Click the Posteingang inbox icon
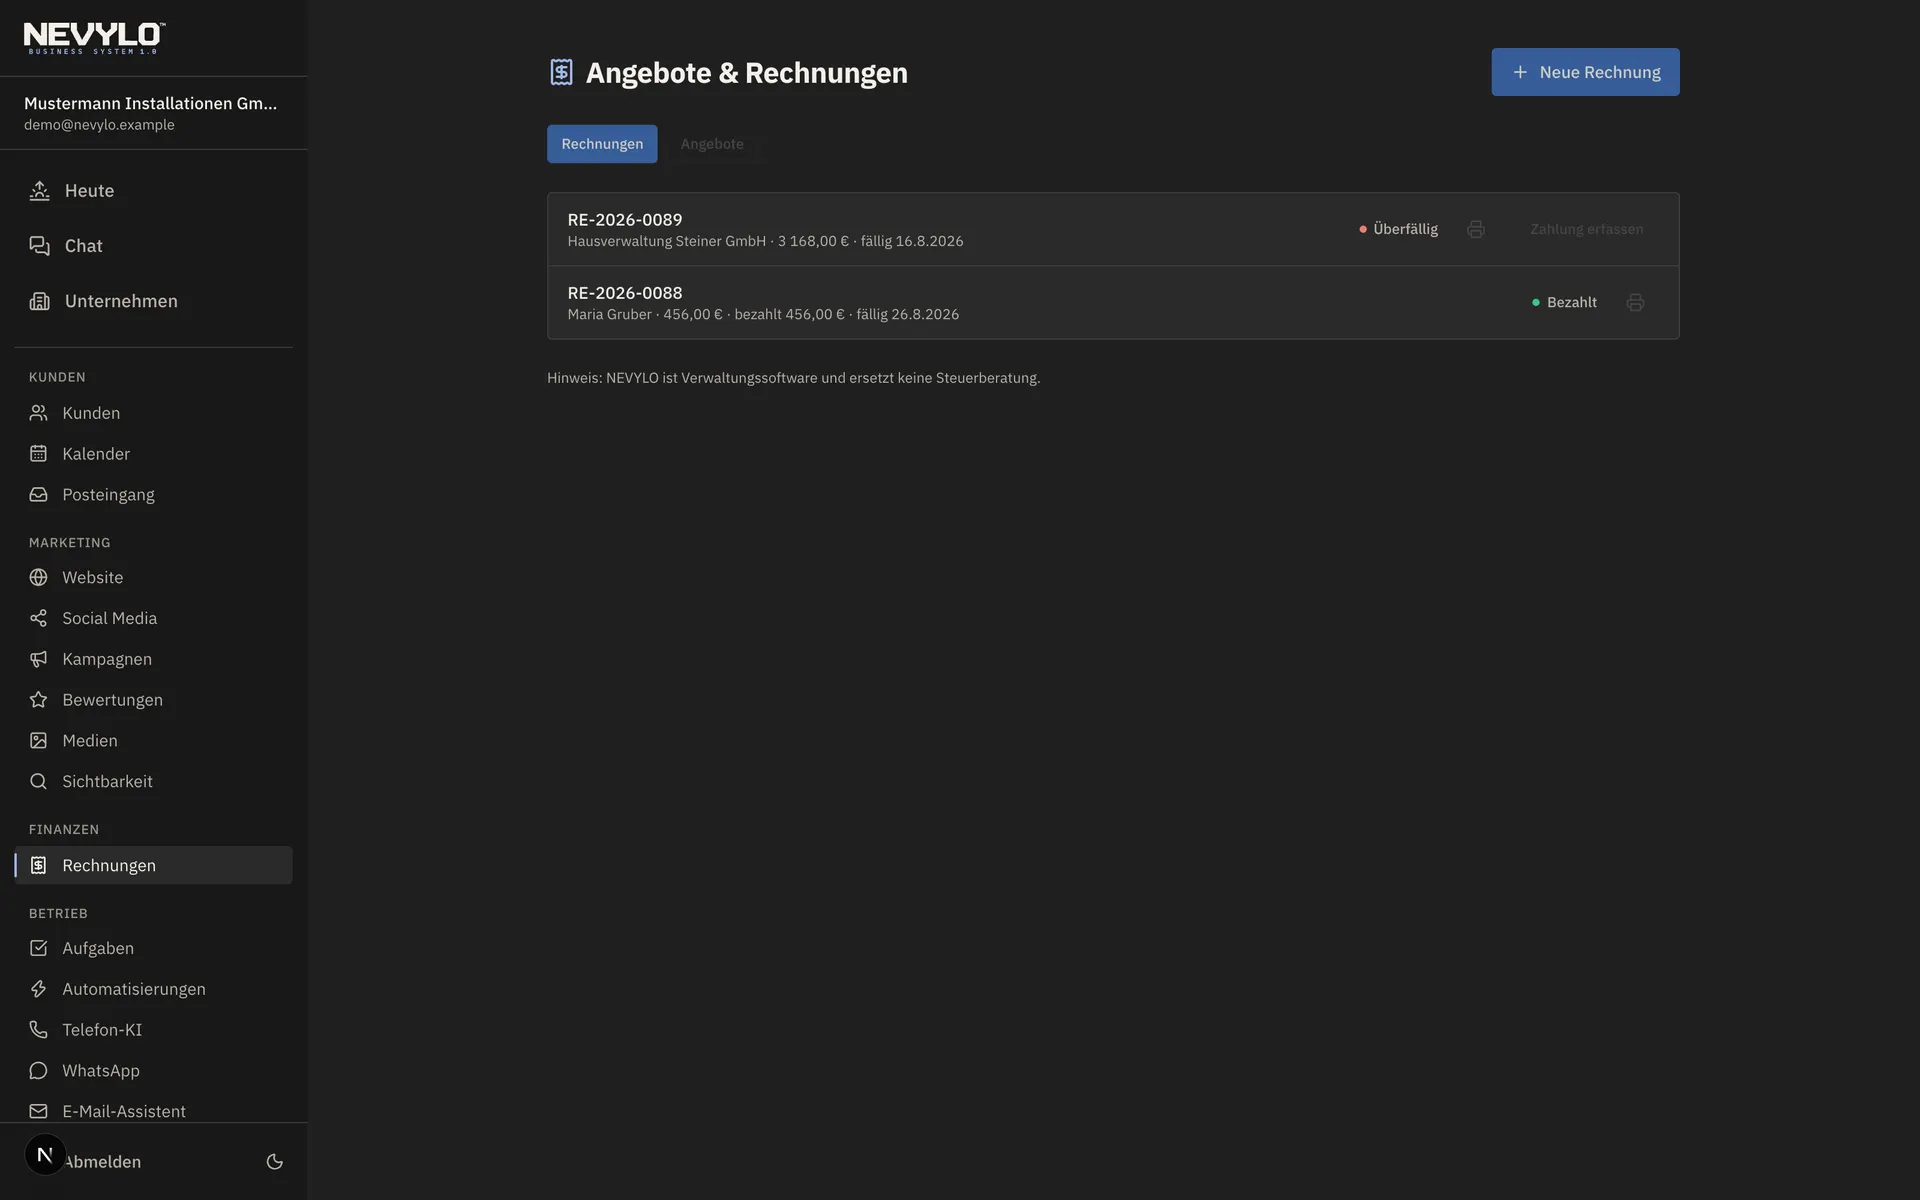The width and height of the screenshot is (1920, 1200). [x=38, y=494]
